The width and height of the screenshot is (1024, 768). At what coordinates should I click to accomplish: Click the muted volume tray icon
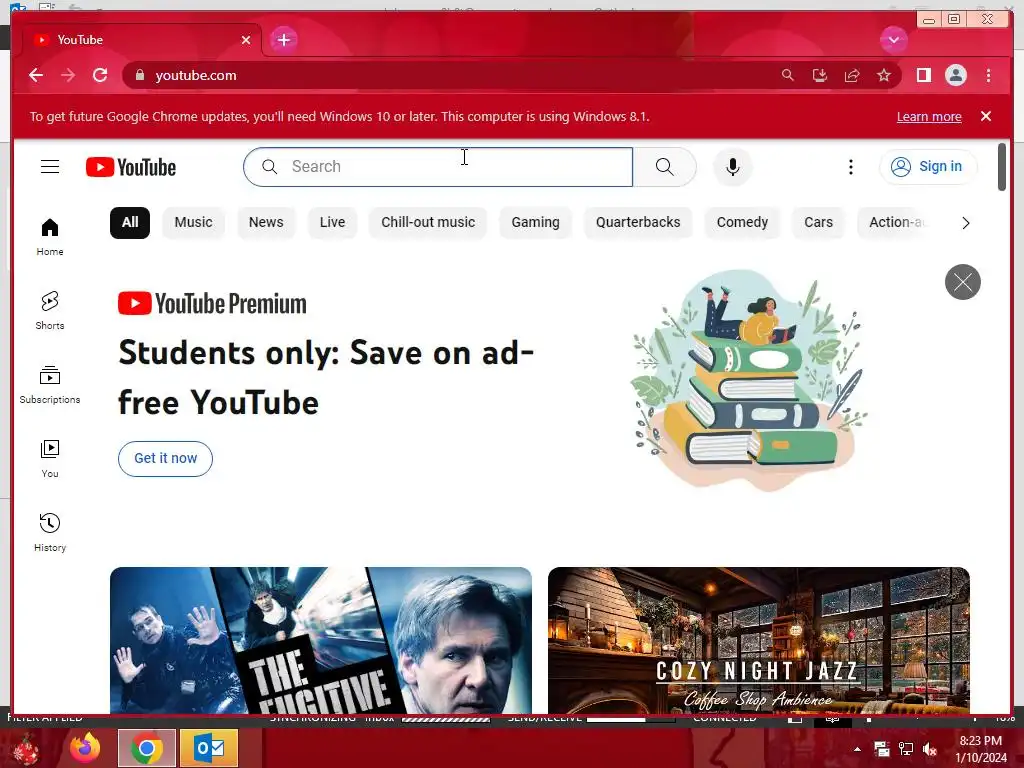[929, 749]
